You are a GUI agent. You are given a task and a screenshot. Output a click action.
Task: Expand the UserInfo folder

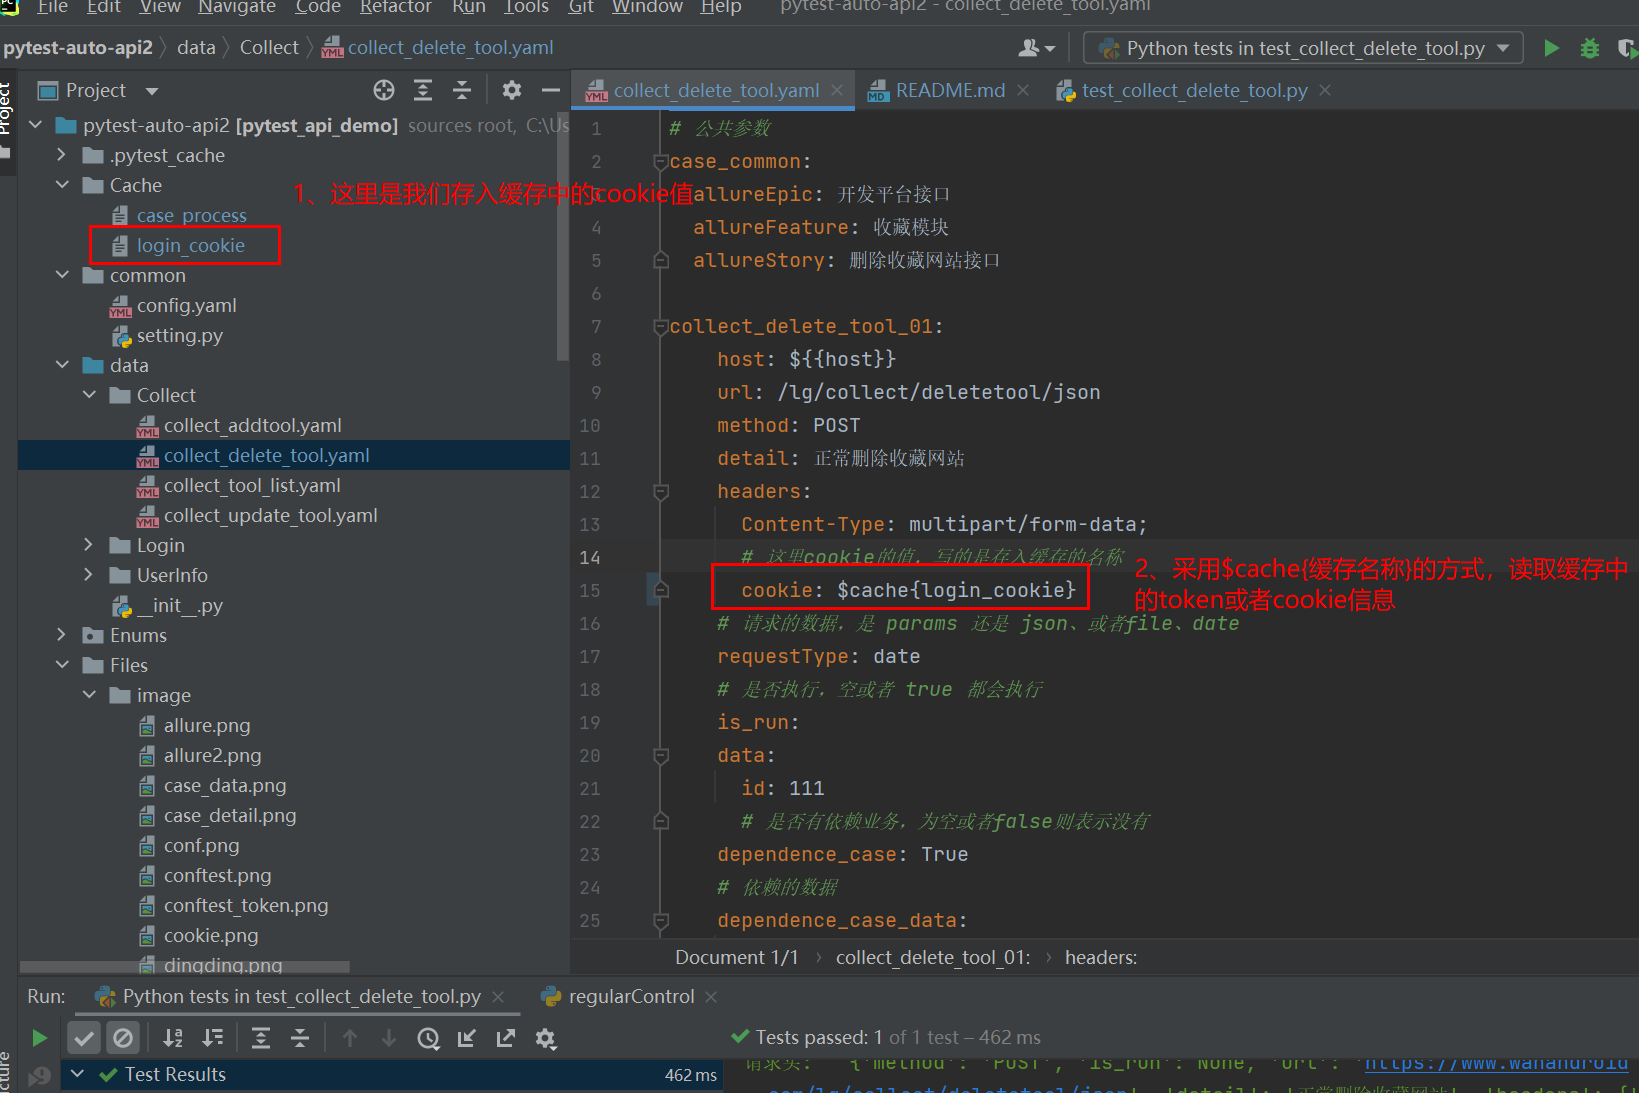coord(89,575)
